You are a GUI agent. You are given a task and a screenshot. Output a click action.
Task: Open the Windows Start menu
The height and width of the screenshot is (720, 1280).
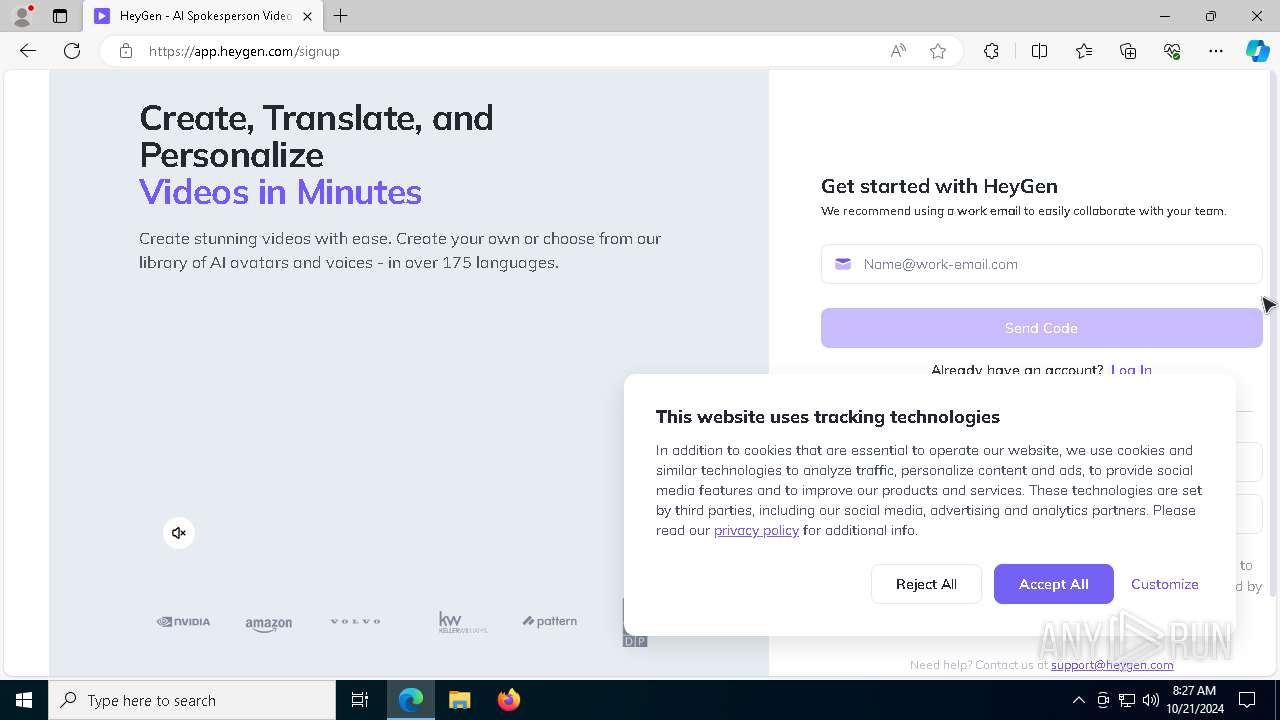point(24,700)
